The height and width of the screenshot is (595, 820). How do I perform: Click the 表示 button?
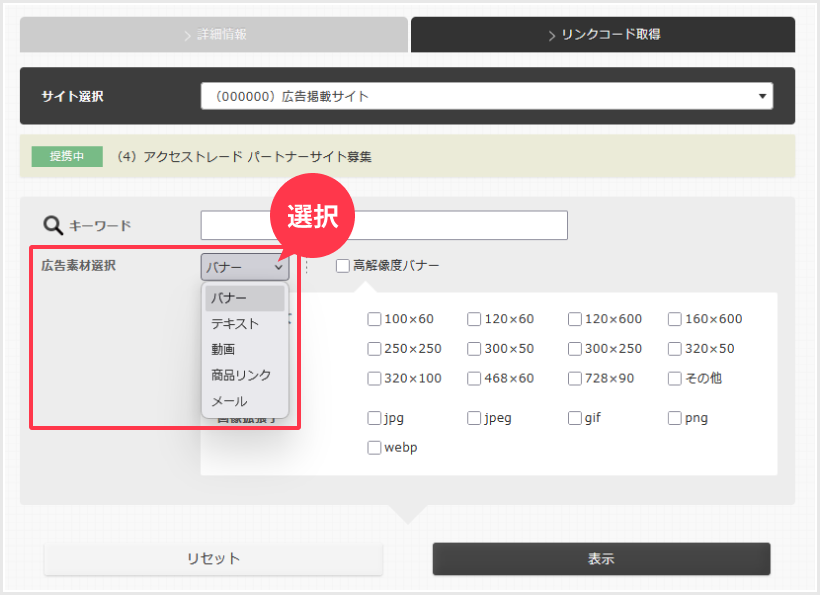tap(601, 559)
